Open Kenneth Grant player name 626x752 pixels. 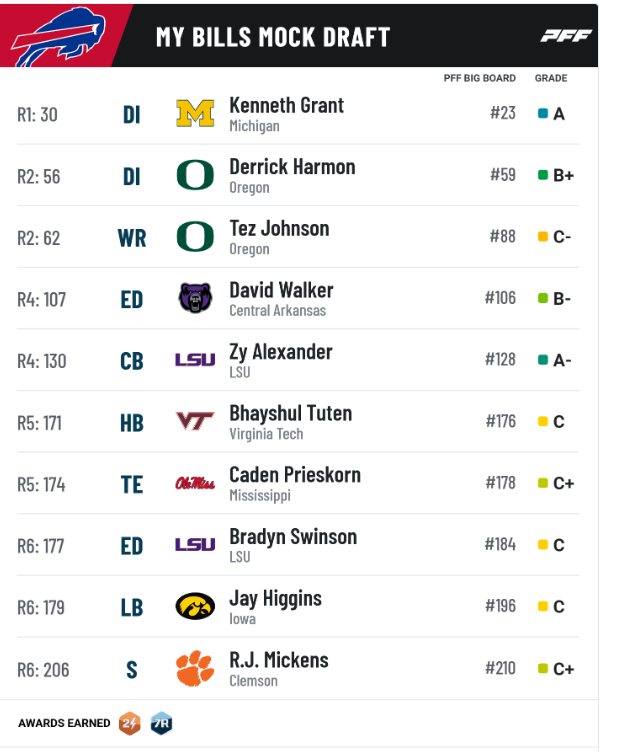click(286, 106)
